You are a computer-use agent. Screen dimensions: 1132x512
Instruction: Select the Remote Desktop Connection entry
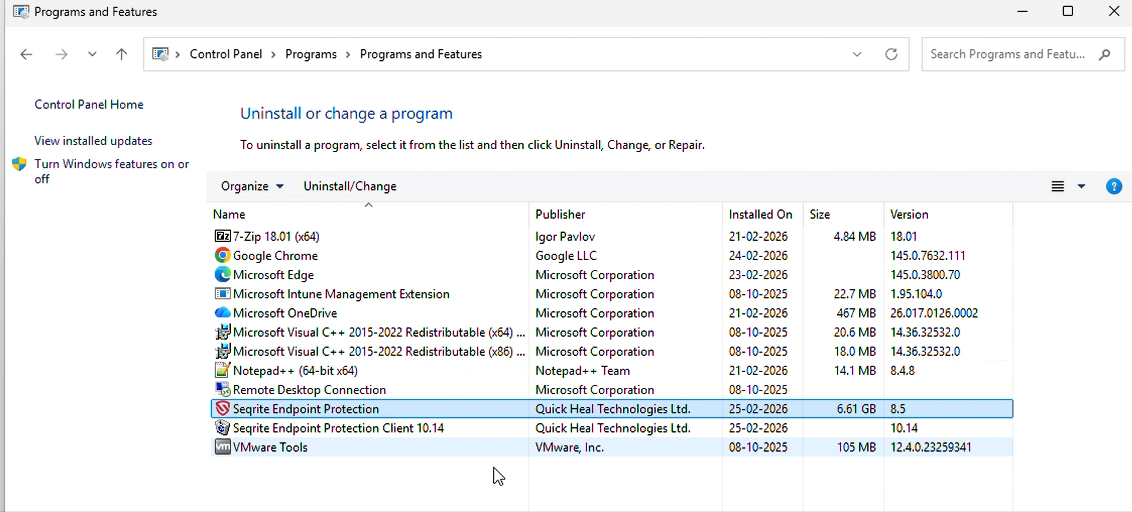pyautogui.click(x=611, y=390)
